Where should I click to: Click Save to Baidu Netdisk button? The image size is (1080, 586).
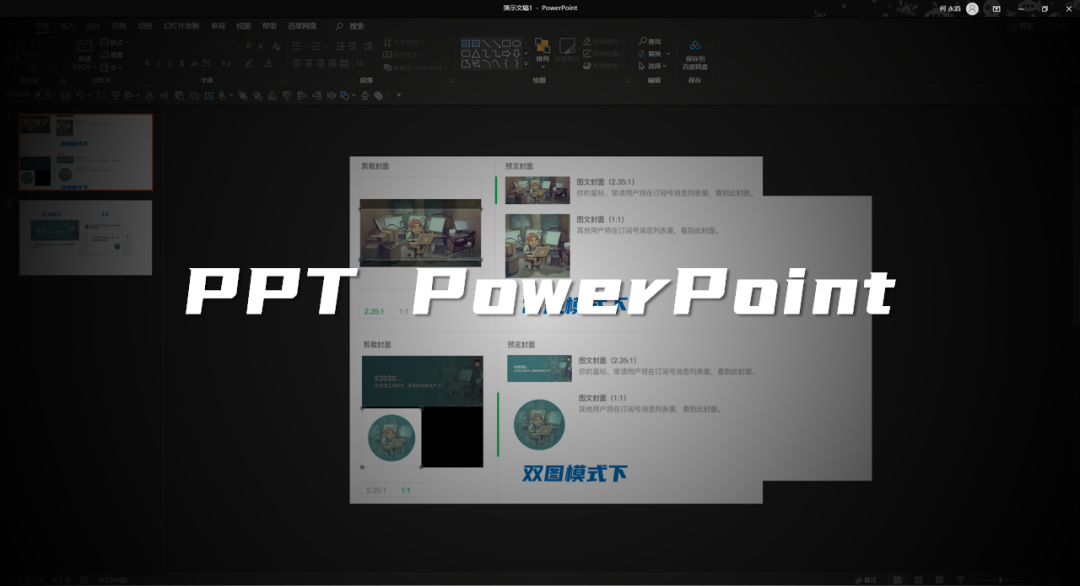(695, 54)
